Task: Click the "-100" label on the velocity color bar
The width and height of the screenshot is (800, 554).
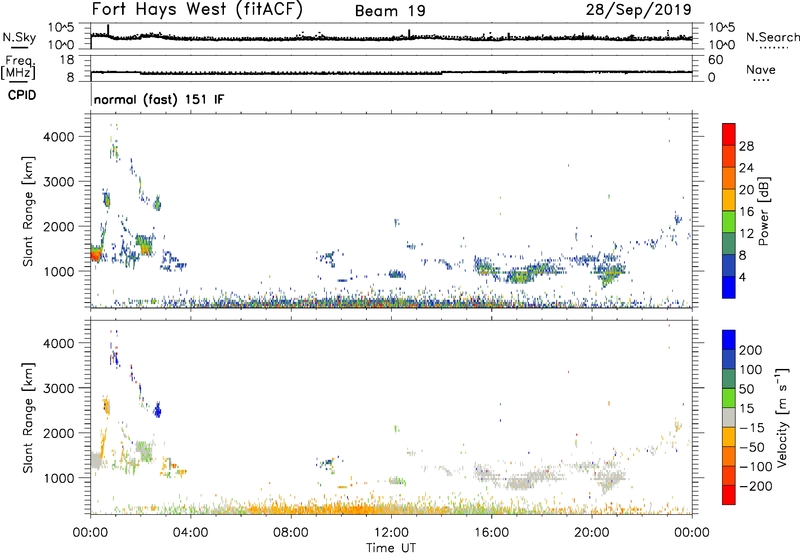Action: pyautogui.click(x=755, y=466)
